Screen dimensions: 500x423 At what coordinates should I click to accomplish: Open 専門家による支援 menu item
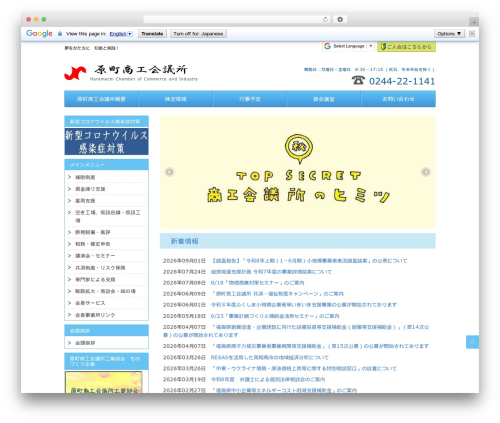tap(95, 279)
